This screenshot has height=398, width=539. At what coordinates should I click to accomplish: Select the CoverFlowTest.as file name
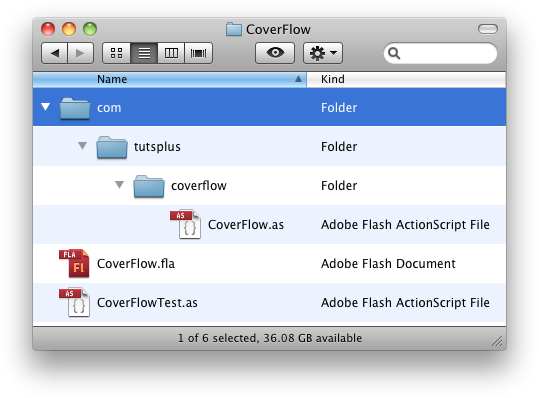[x=147, y=303]
